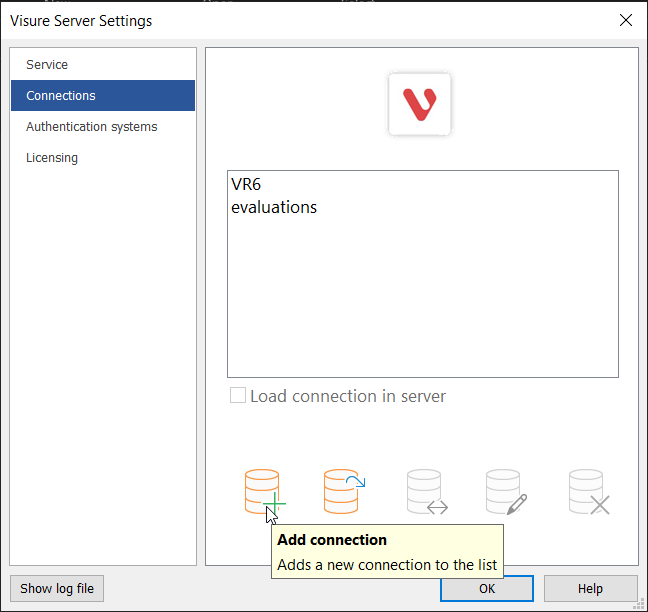Click the greyed database icon with double arrow
Image resolution: width=648 pixels, height=612 pixels.
[427, 491]
